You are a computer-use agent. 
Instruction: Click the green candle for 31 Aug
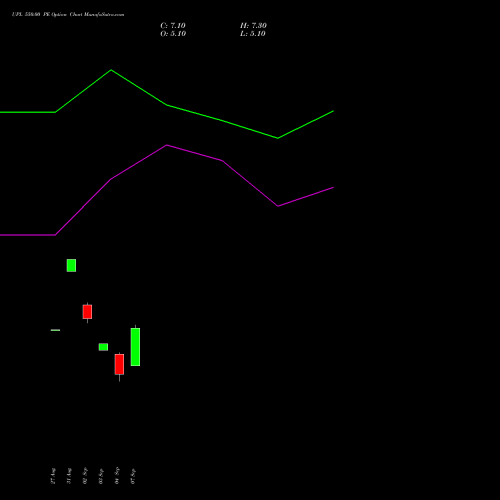(71, 265)
